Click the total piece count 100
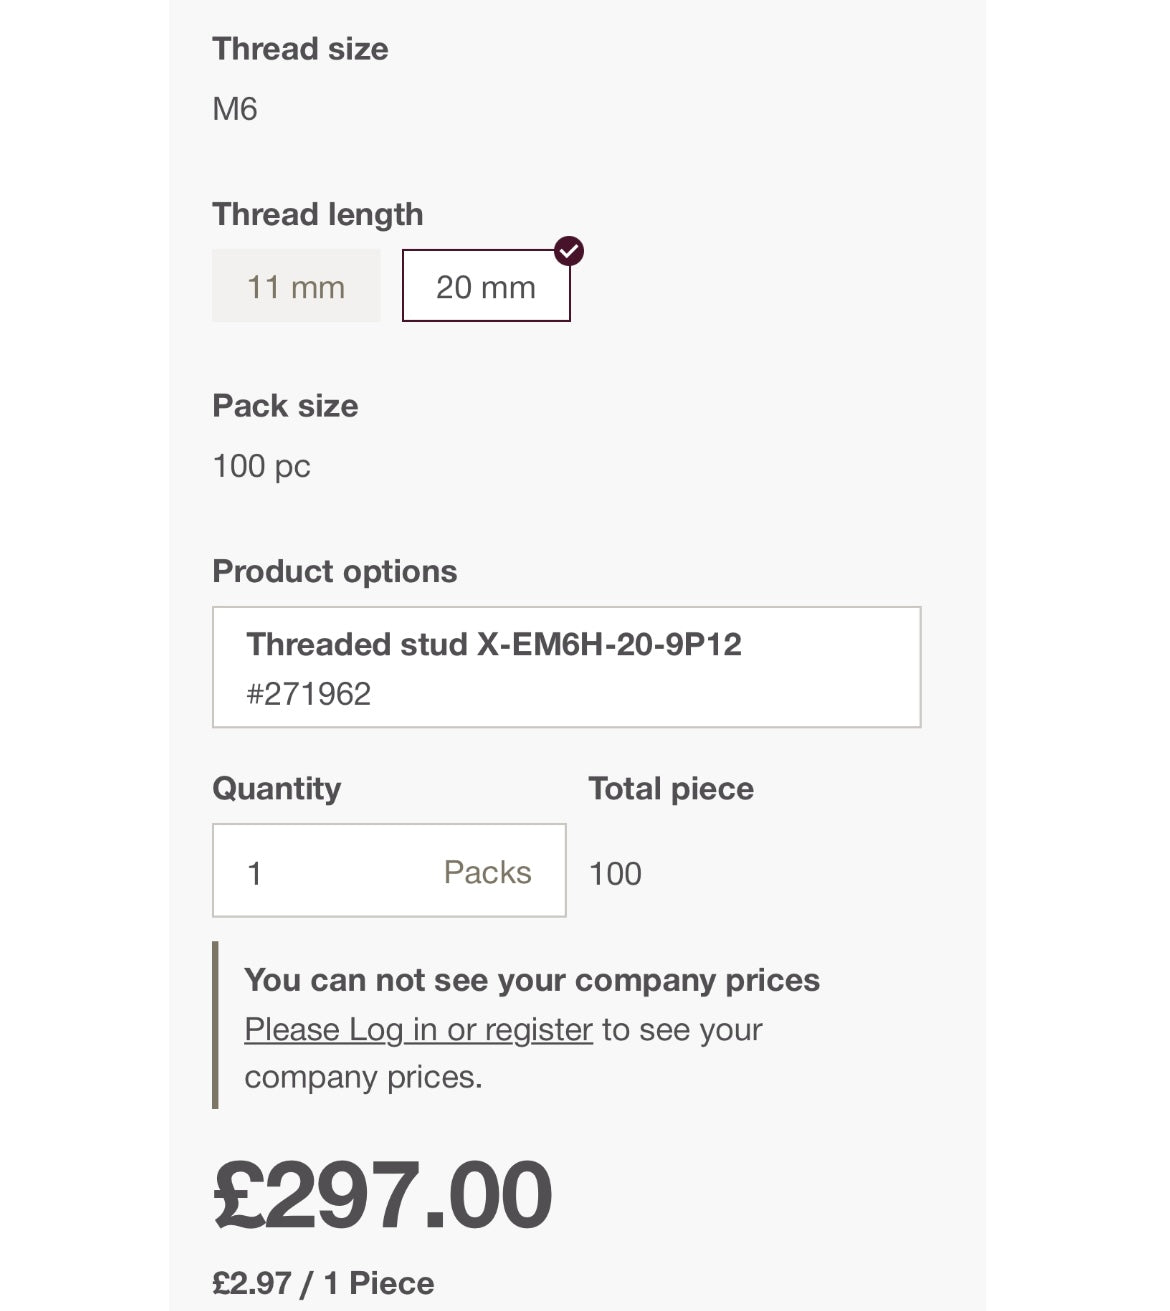The image size is (1170, 1311). pos(615,874)
